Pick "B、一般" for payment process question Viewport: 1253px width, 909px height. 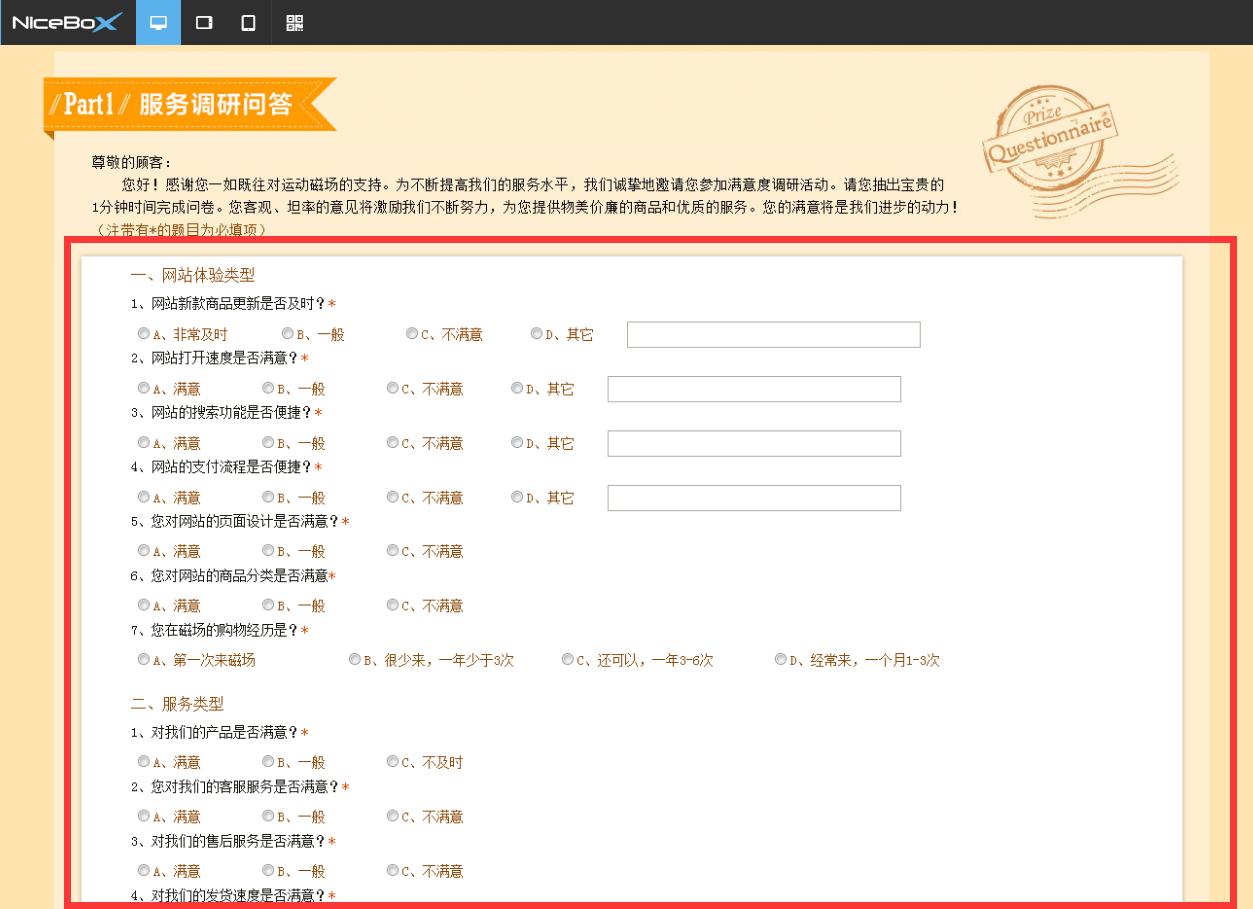coord(267,497)
